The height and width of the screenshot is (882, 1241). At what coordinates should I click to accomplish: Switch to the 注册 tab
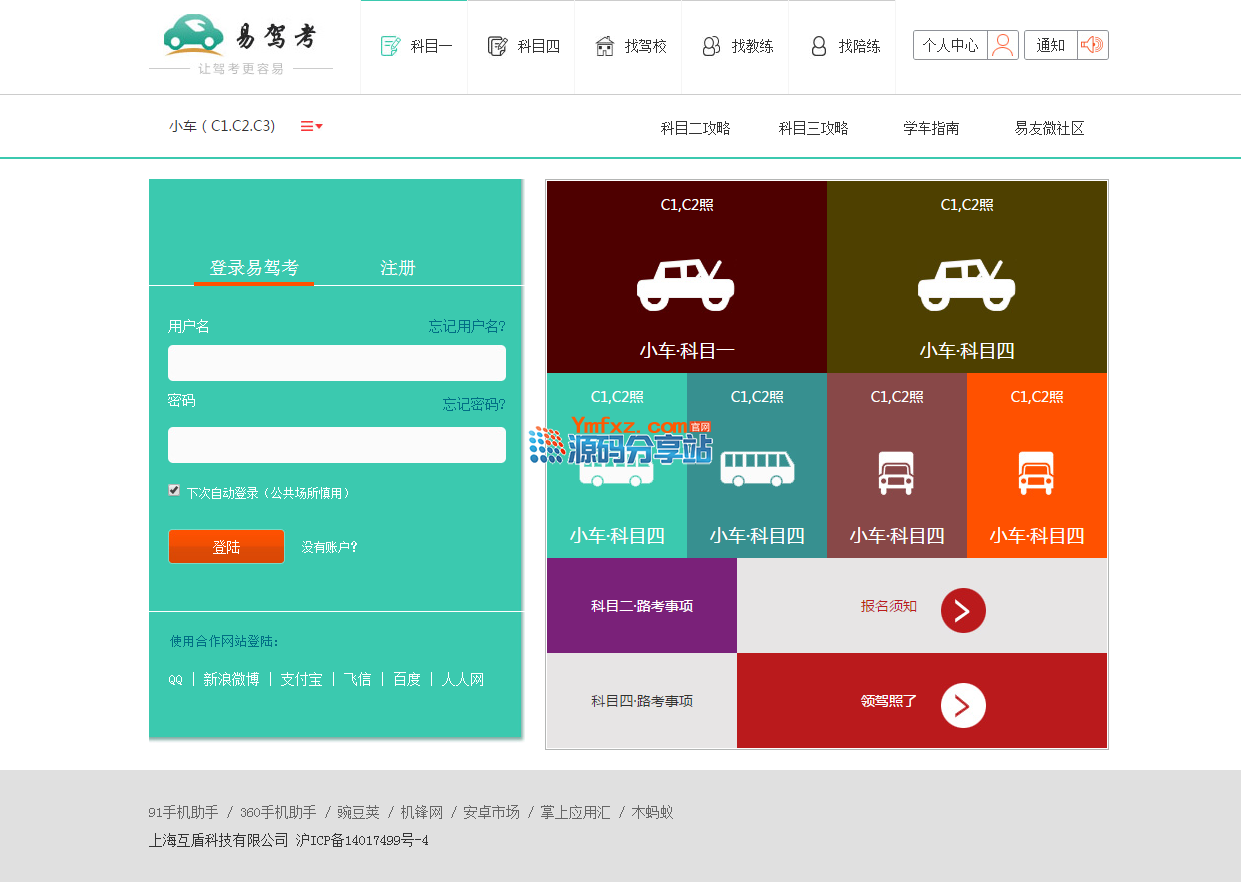click(397, 268)
